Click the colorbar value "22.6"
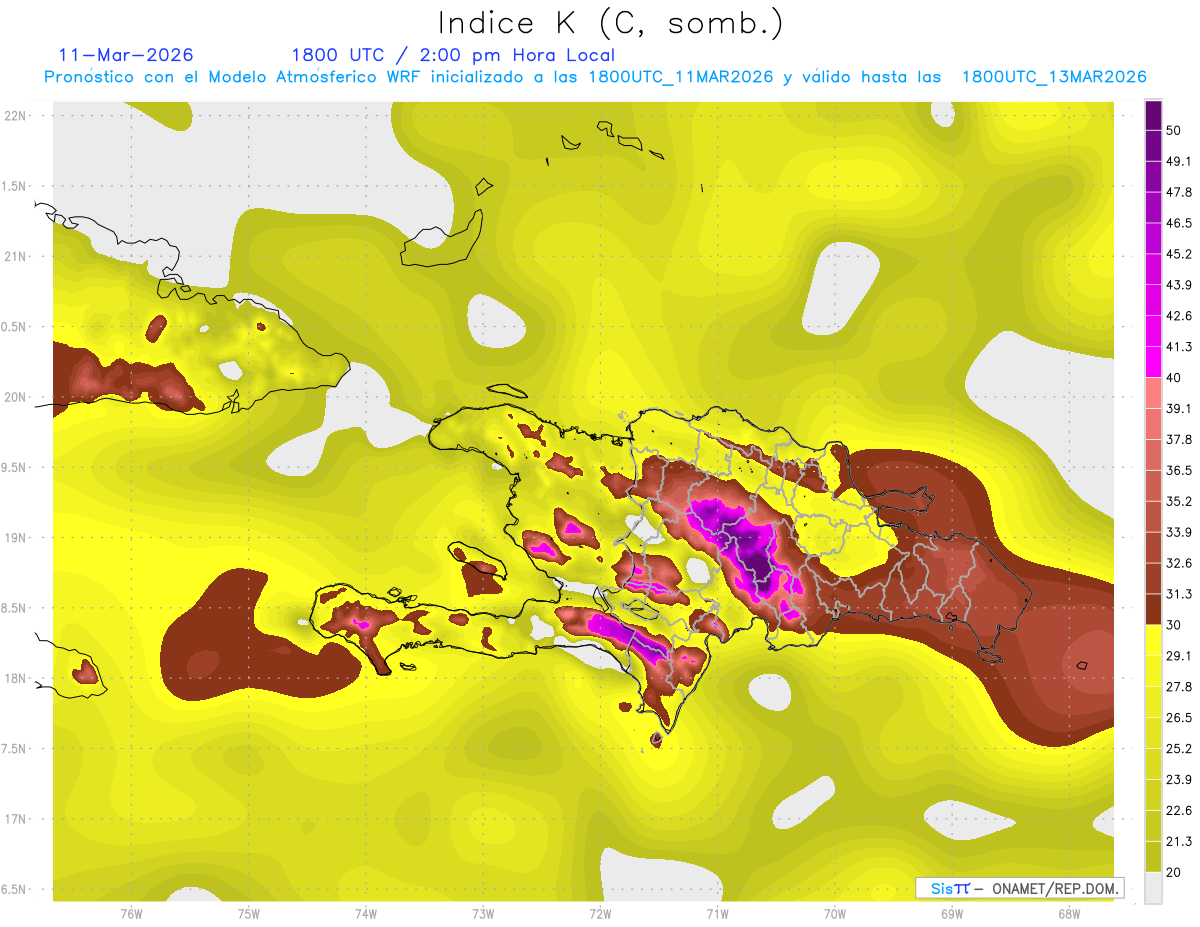 tap(1179, 811)
